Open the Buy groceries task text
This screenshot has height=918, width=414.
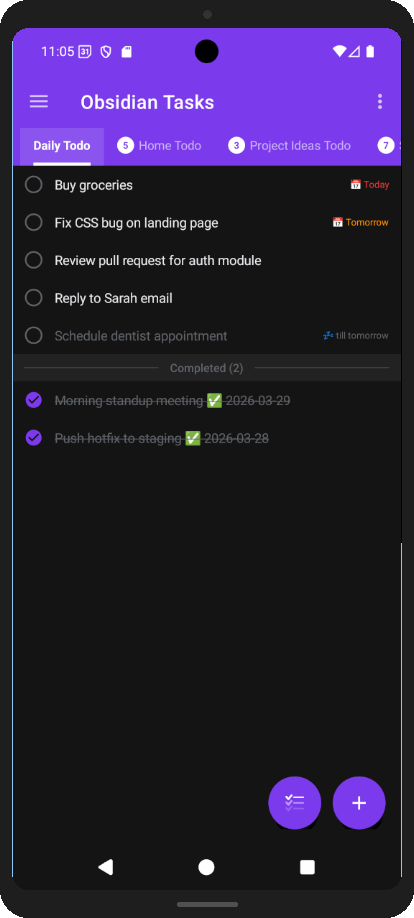click(94, 185)
